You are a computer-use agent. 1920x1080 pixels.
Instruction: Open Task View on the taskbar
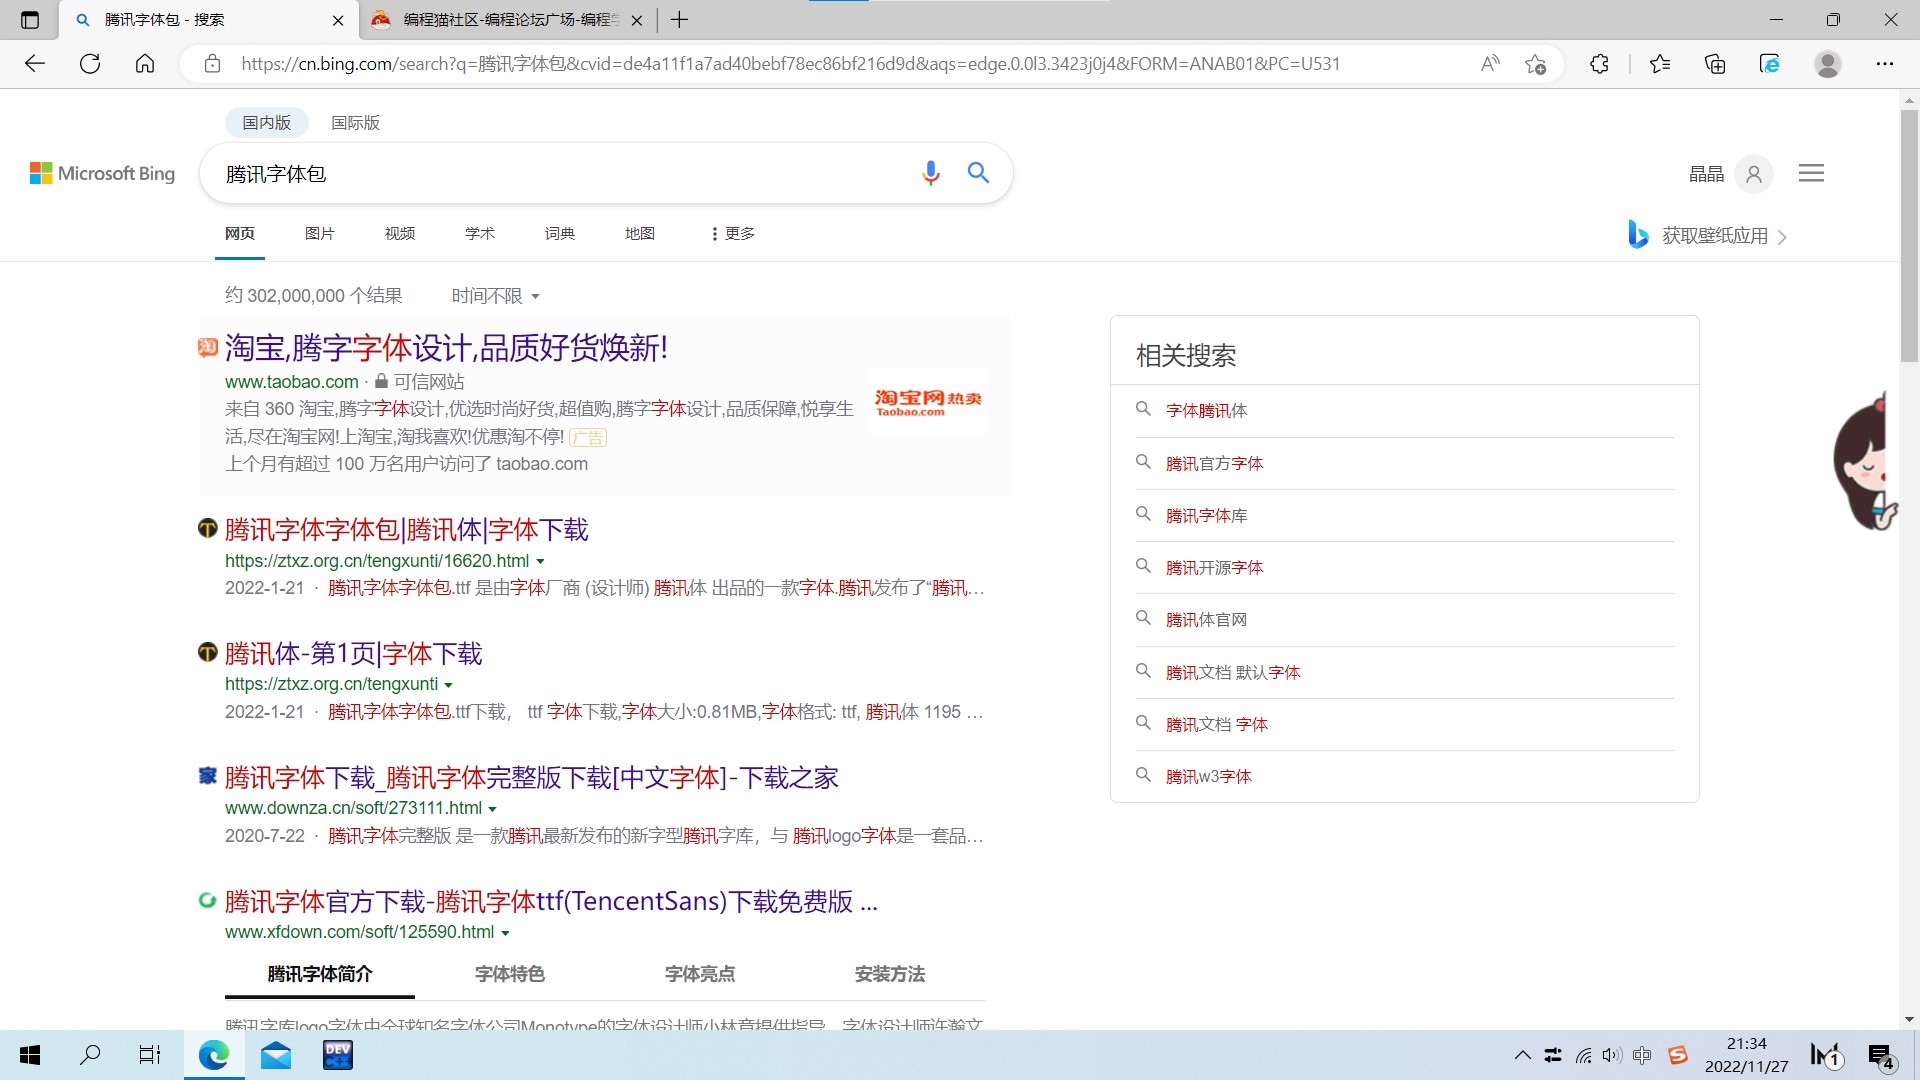(x=150, y=1055)
